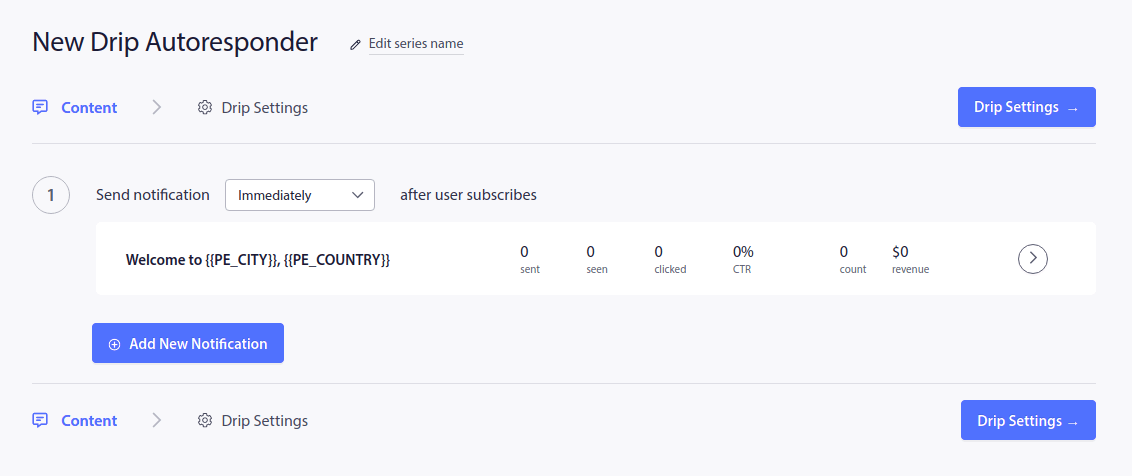Open the Immediately send-timing dropdown
The height and width of the screenshot is (476, 1132).
point(300,195)
